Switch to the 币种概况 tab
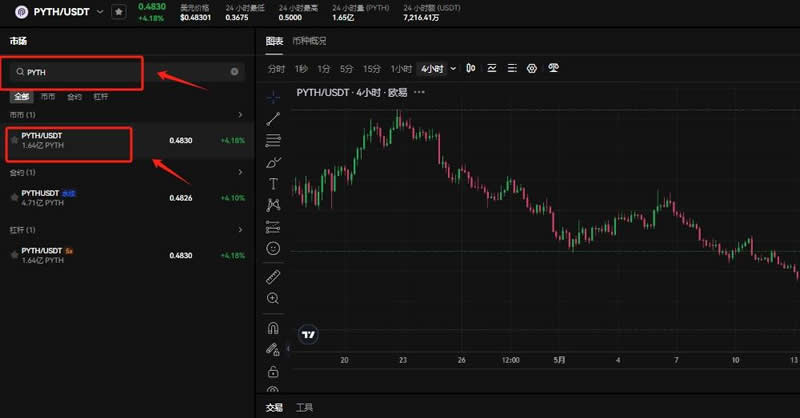Viewport: 800px width, 418px height. (310, 41)
